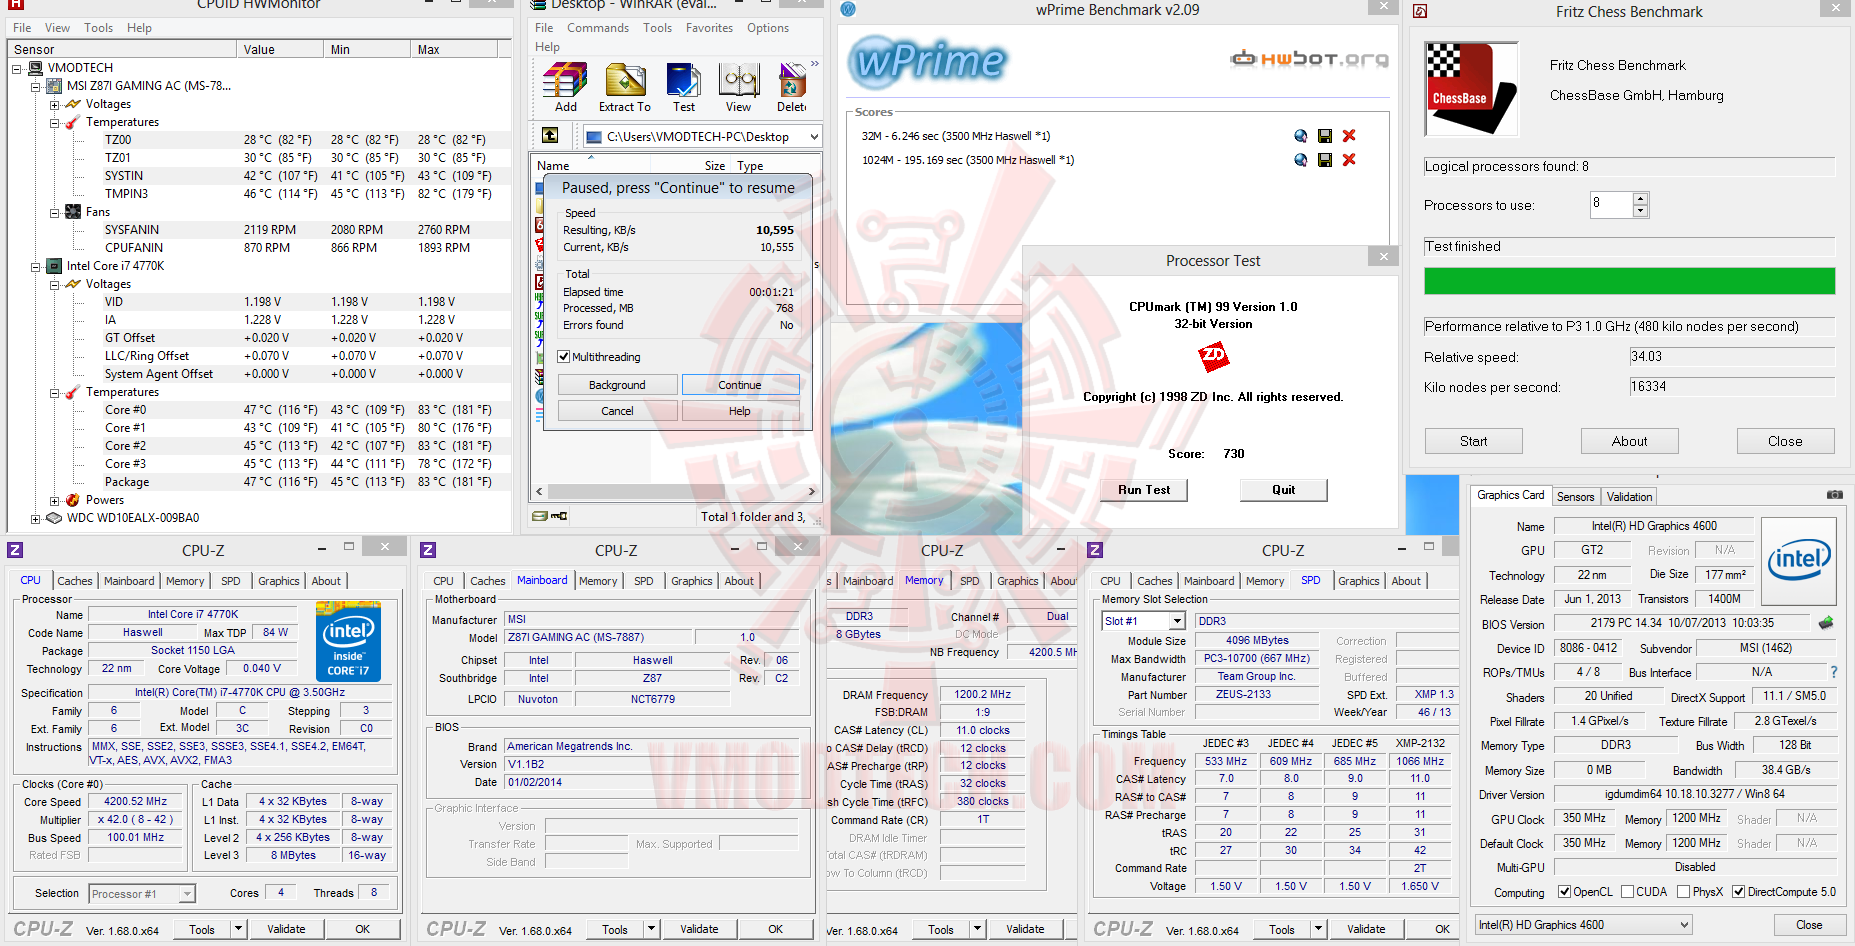Toggle the DirectCompute 5.0 checkbox in GPU-Z
Screen dimensions: 1855x946
point(1739,892)
